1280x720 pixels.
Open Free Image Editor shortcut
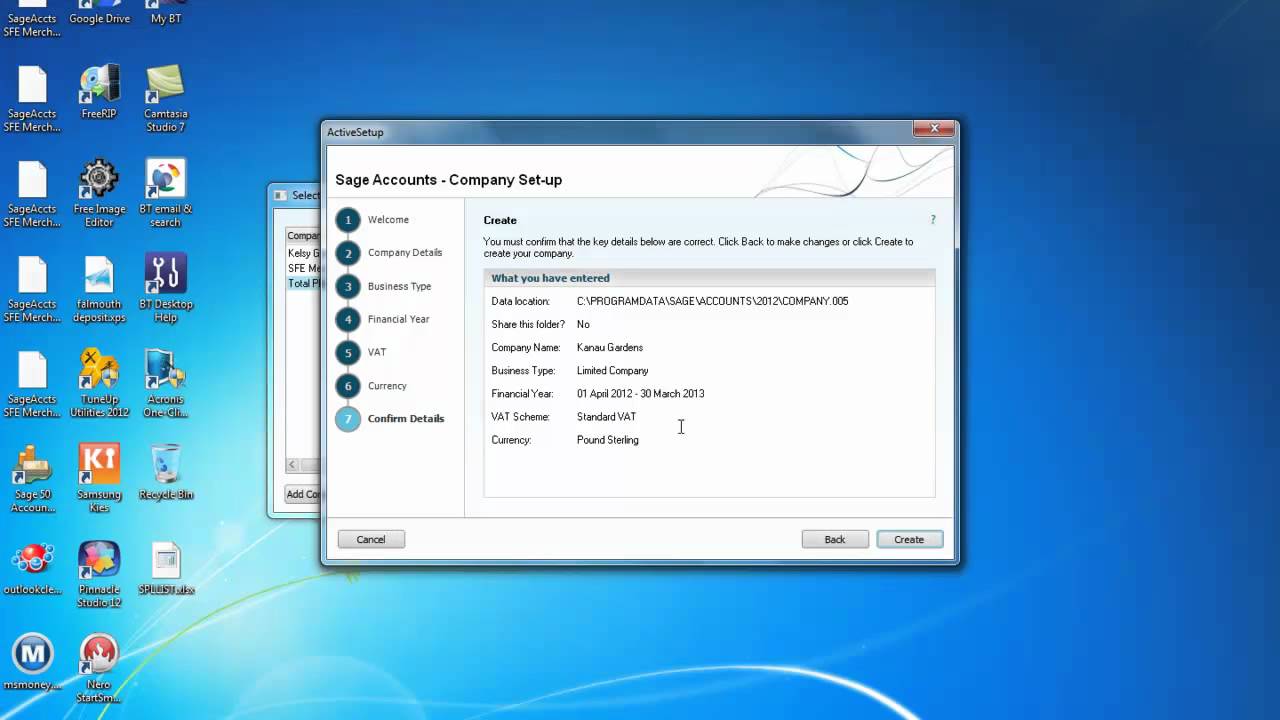tap(99, 194)
